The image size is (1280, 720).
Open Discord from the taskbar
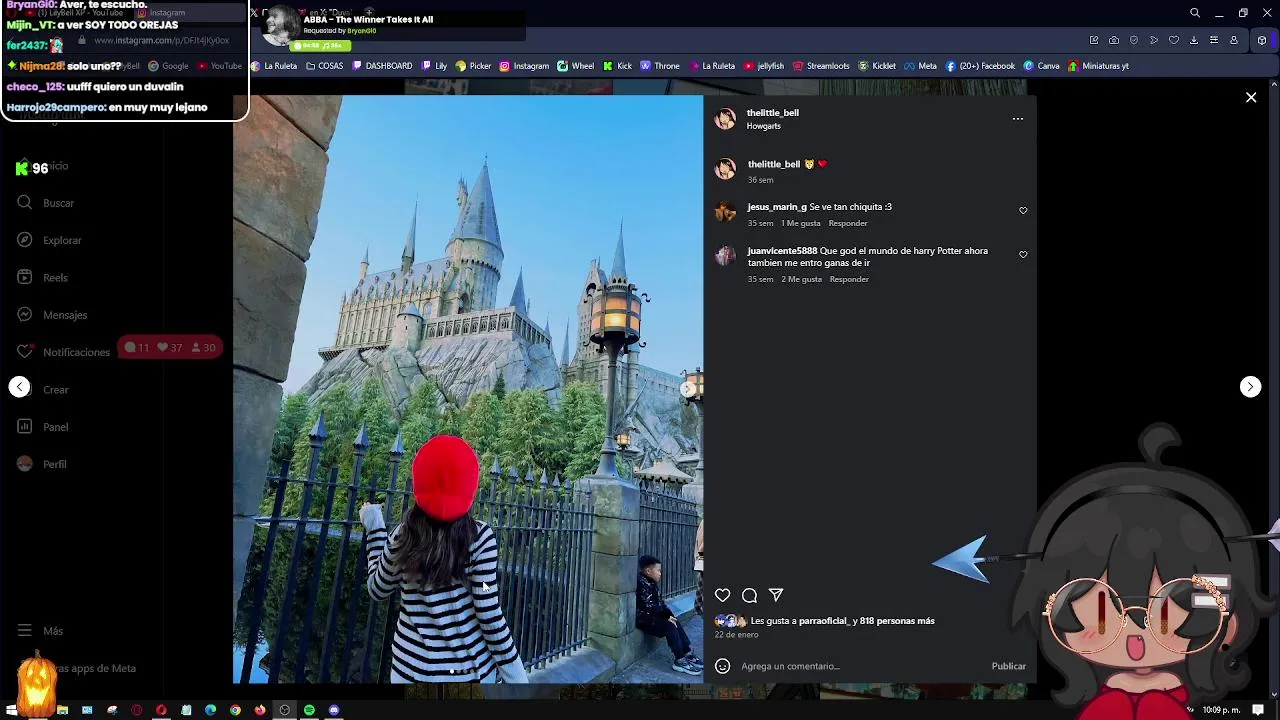(x=334, y=710)
